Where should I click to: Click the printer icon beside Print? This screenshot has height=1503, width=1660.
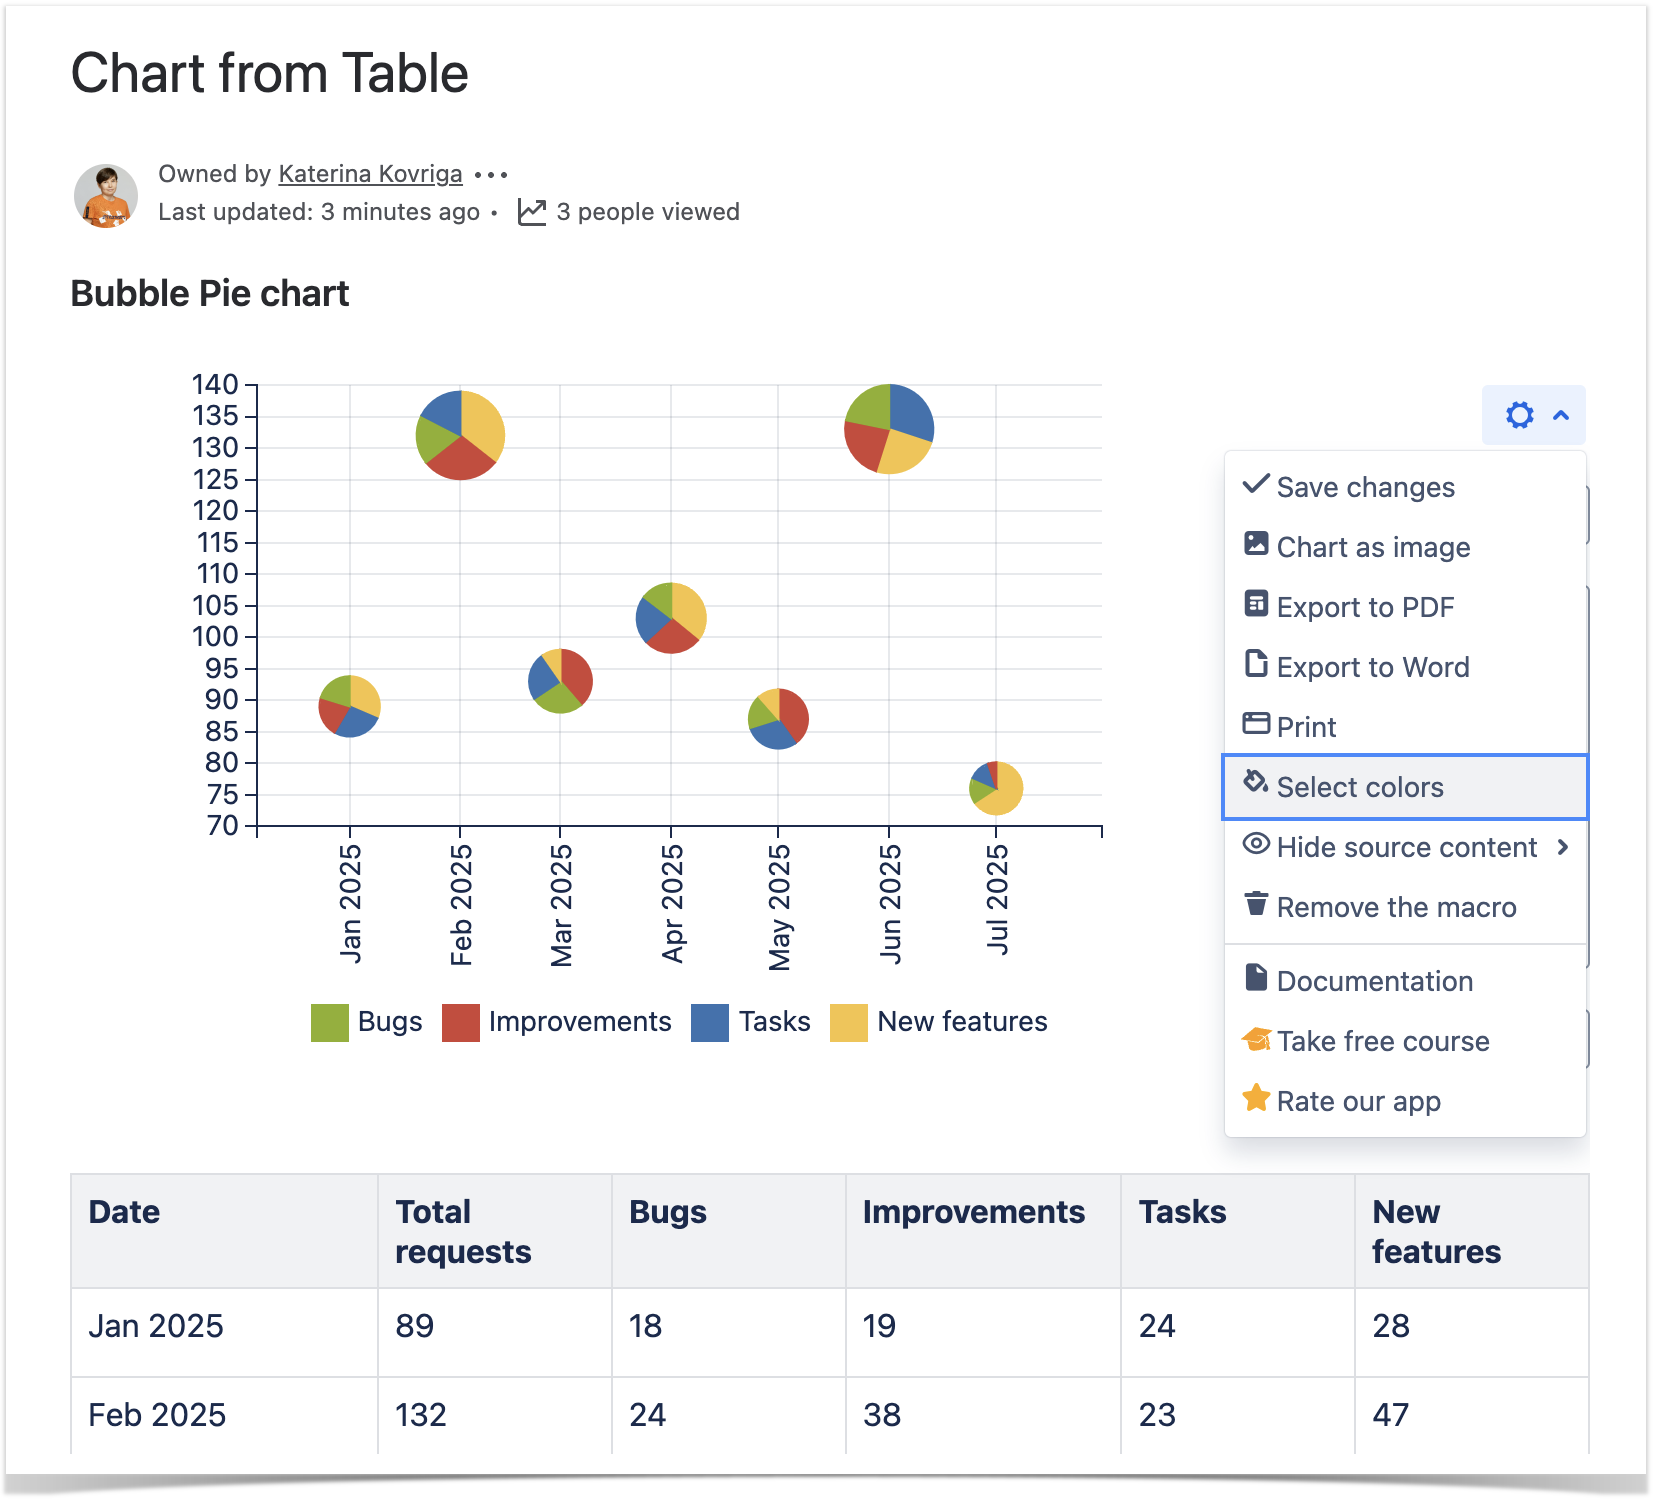click(x=1255, y=724)
